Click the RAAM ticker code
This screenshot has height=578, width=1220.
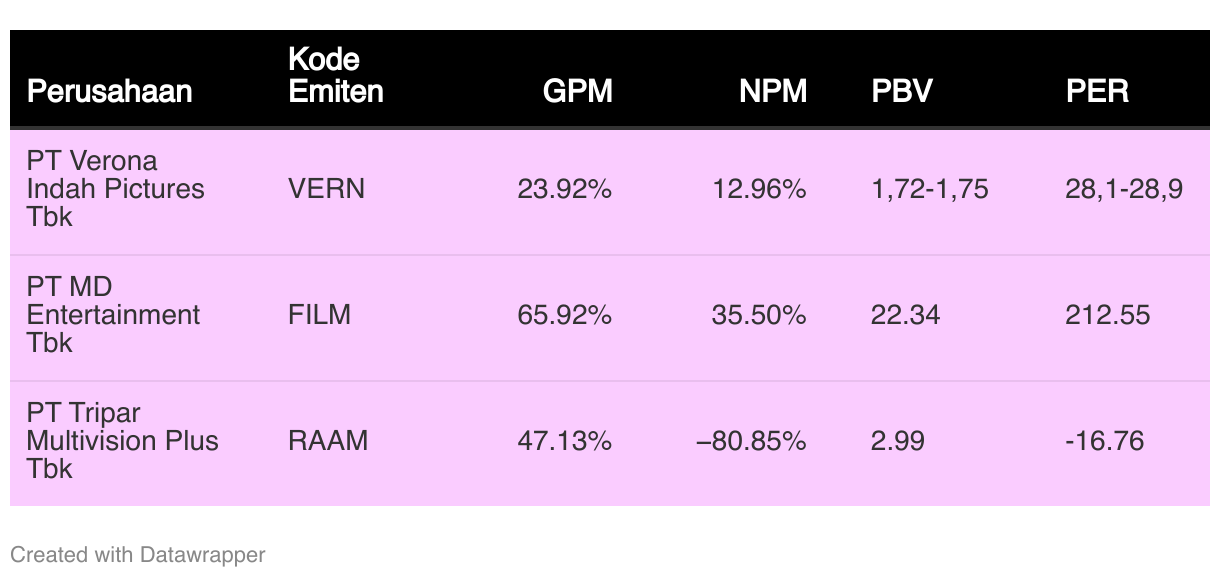click(x=328, y=441)
